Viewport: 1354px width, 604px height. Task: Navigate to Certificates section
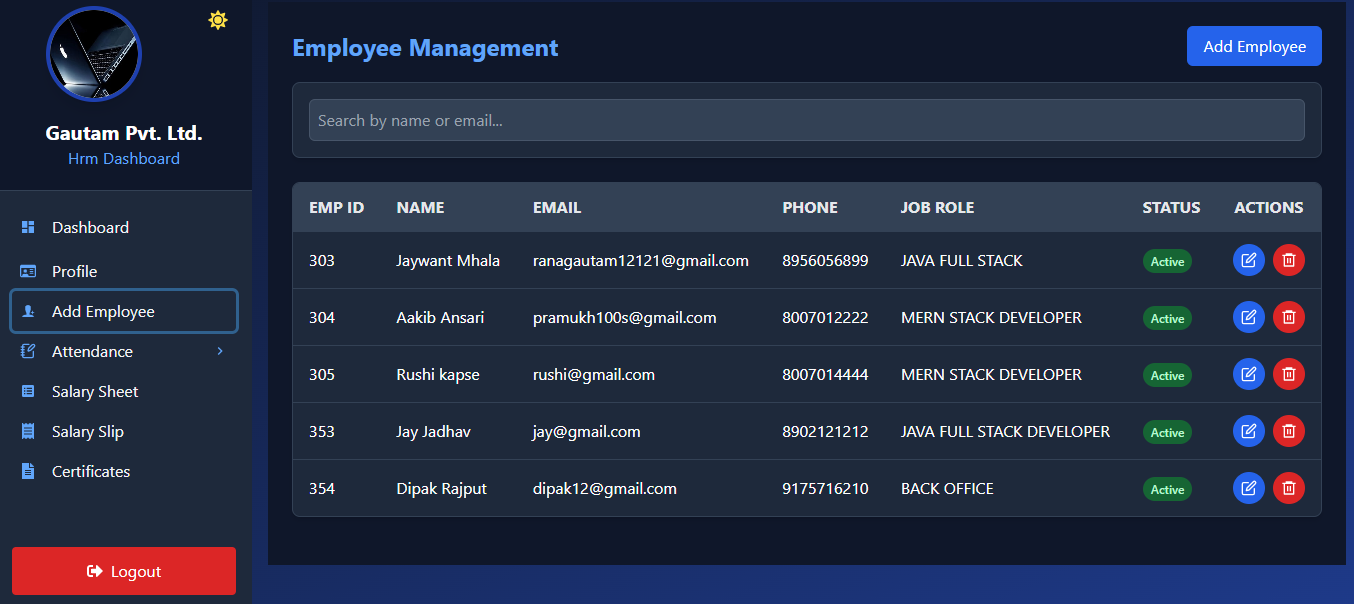point(91,472)
